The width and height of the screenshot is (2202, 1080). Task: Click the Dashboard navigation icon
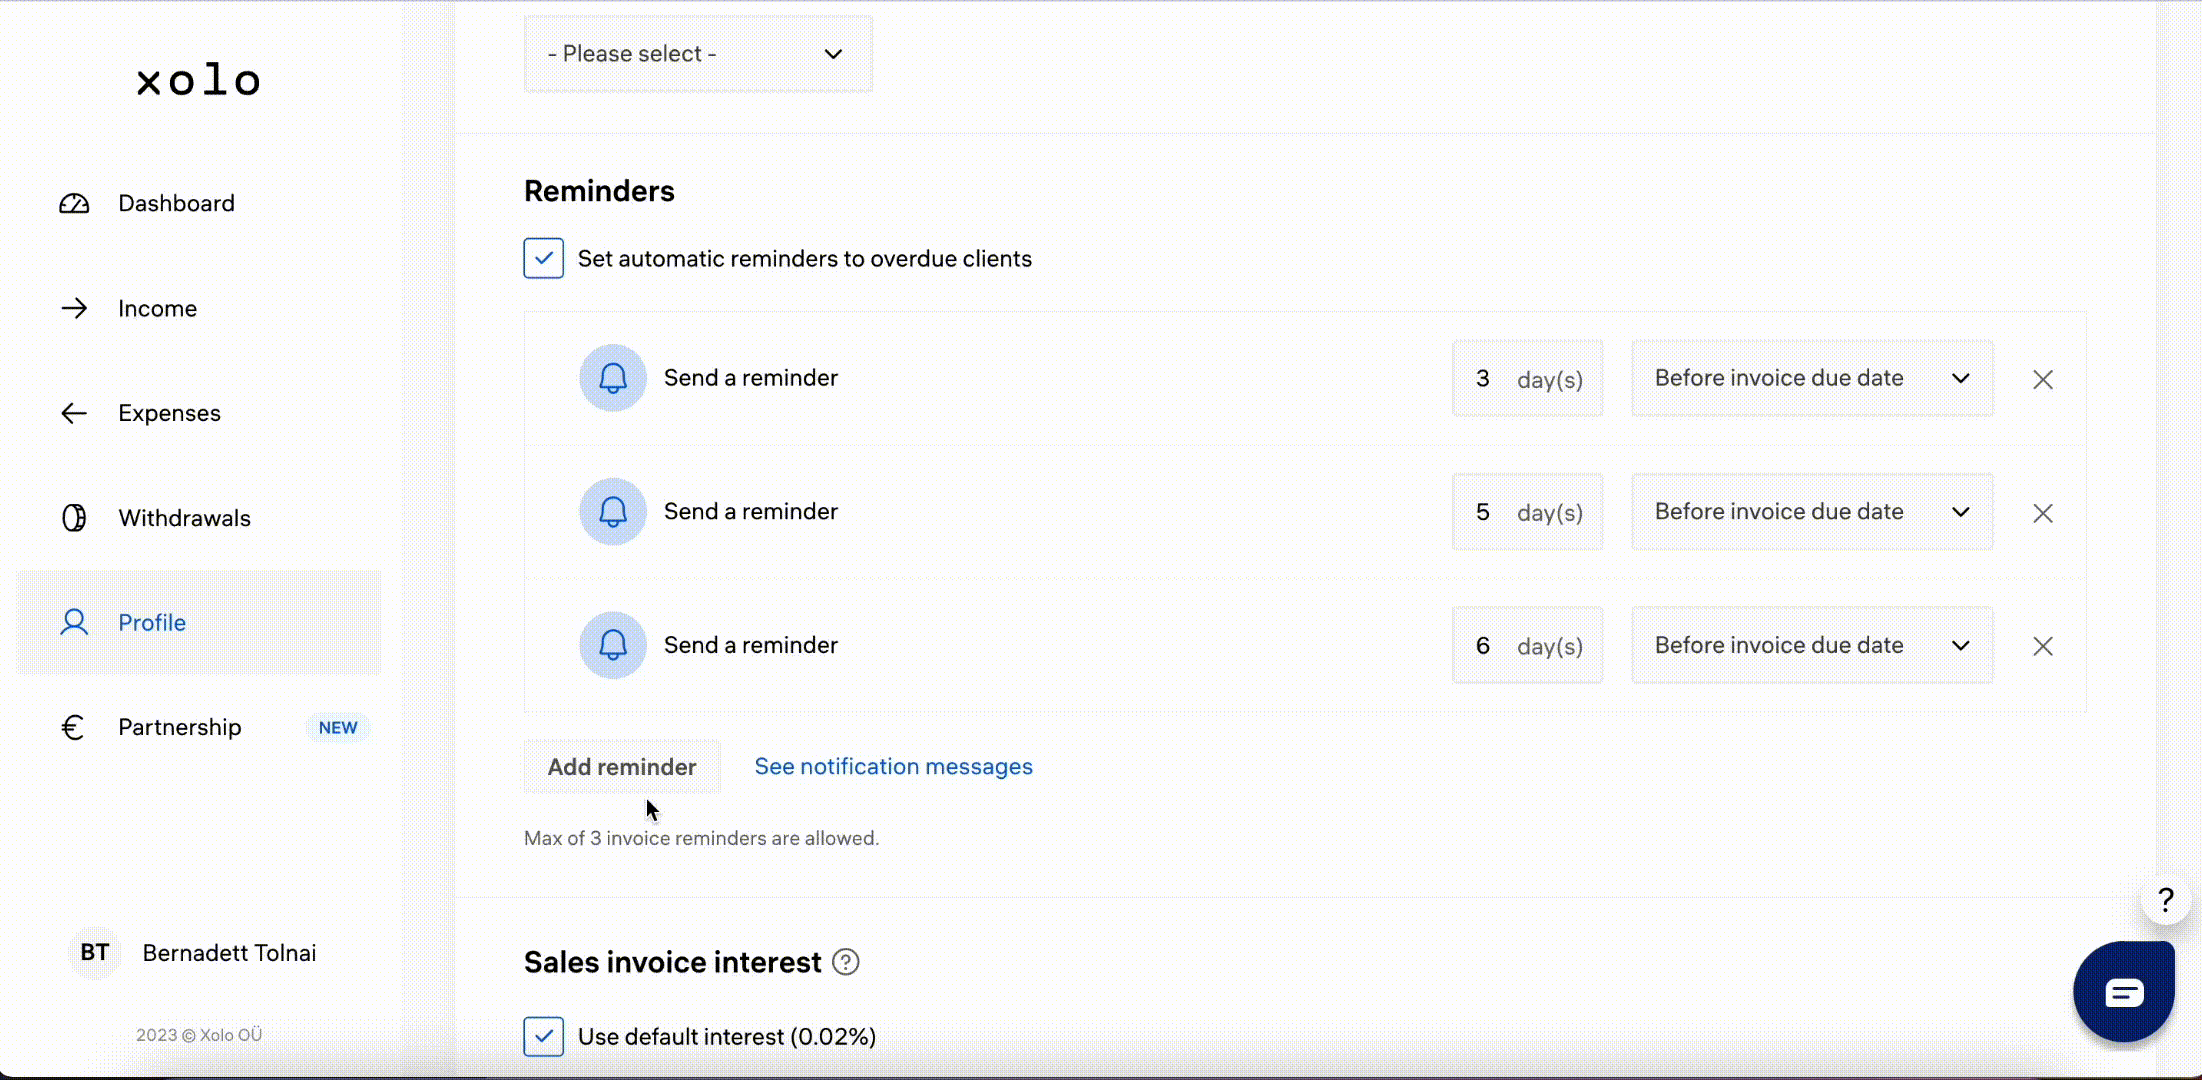tap(74, 202)
